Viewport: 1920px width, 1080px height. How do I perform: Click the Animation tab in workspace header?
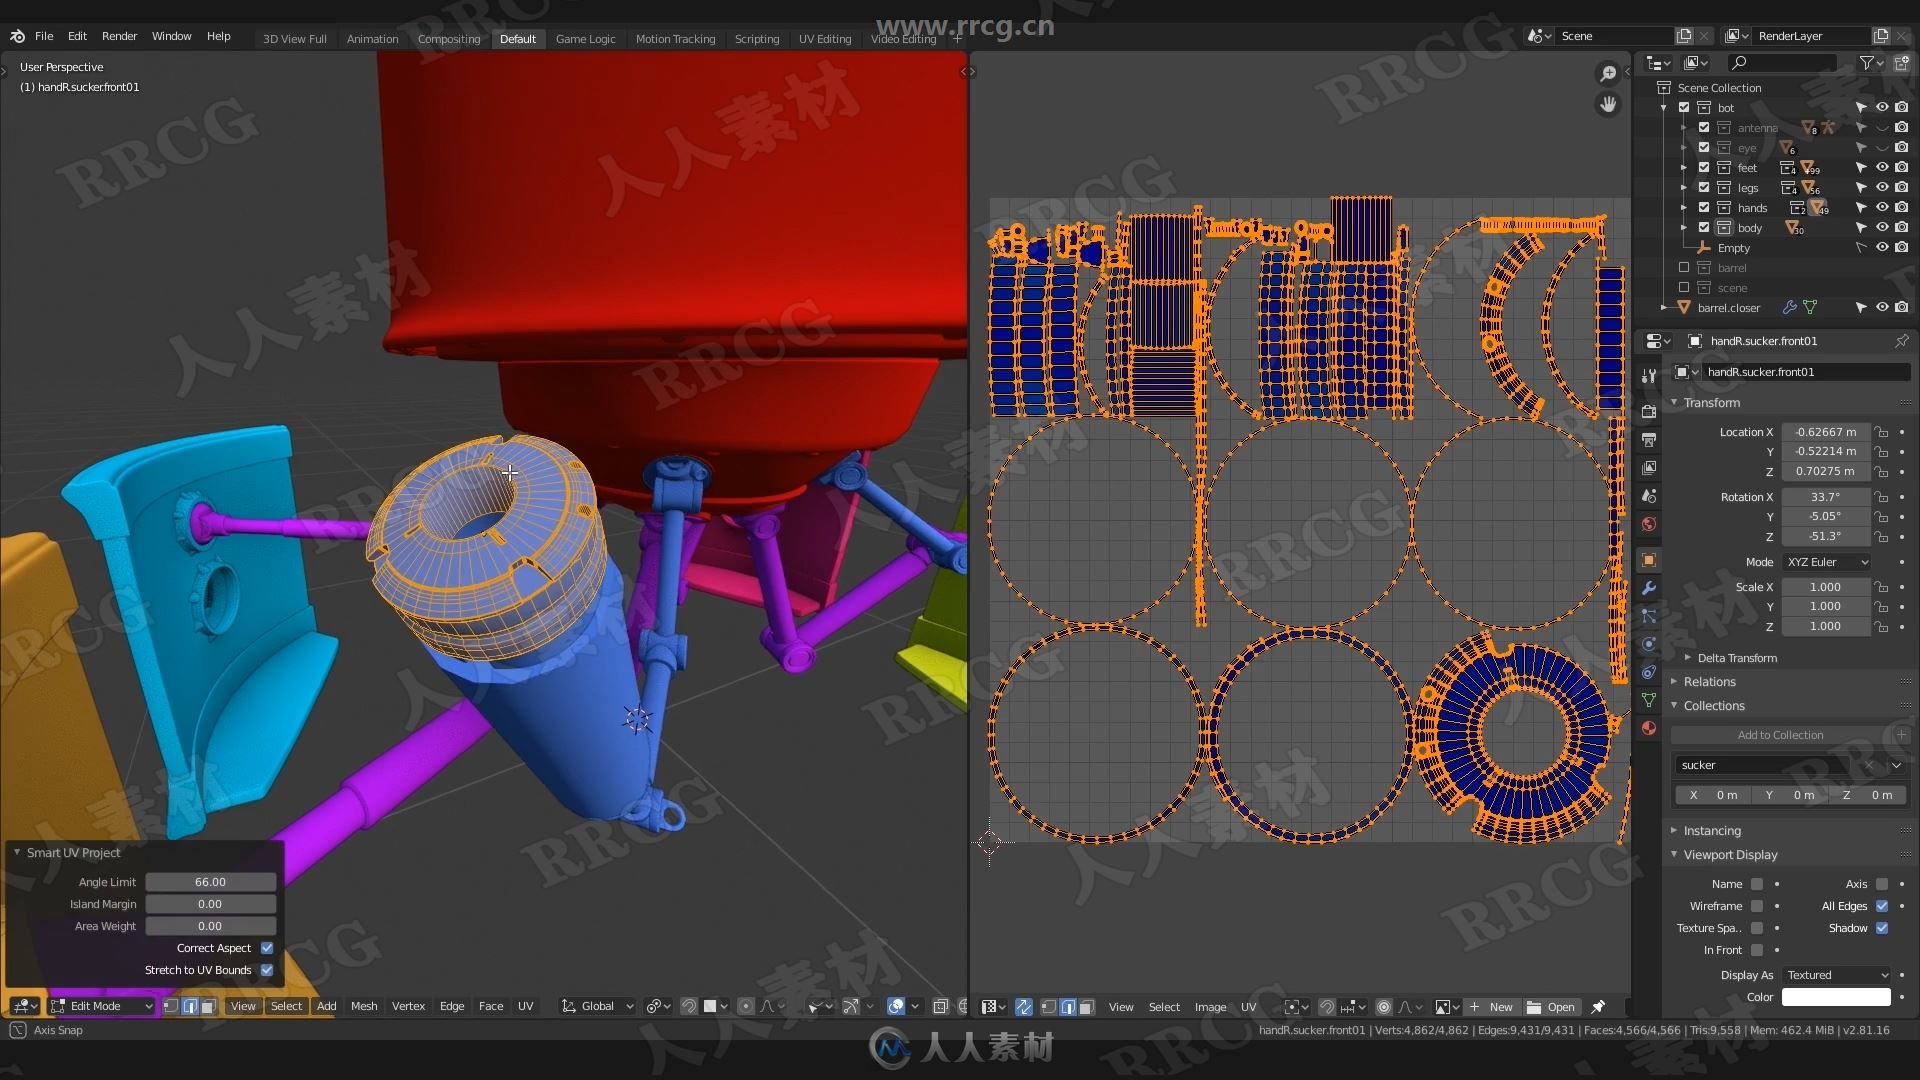[x=373, y=38]
